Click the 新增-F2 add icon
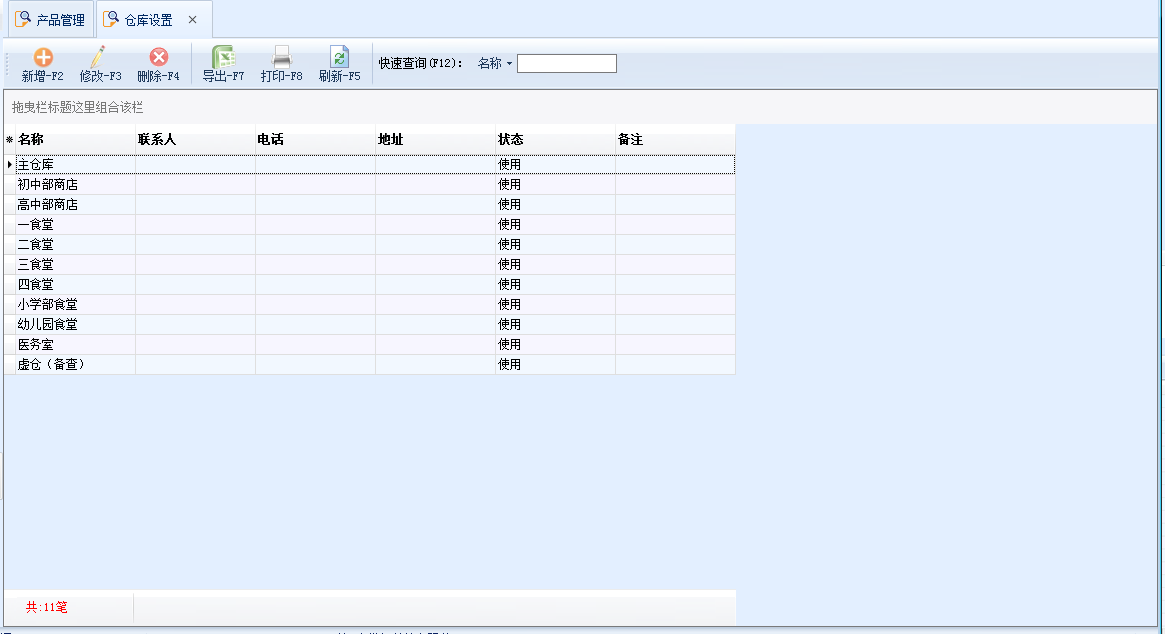This screenshot has width=1165, height=634. [43, 58]
